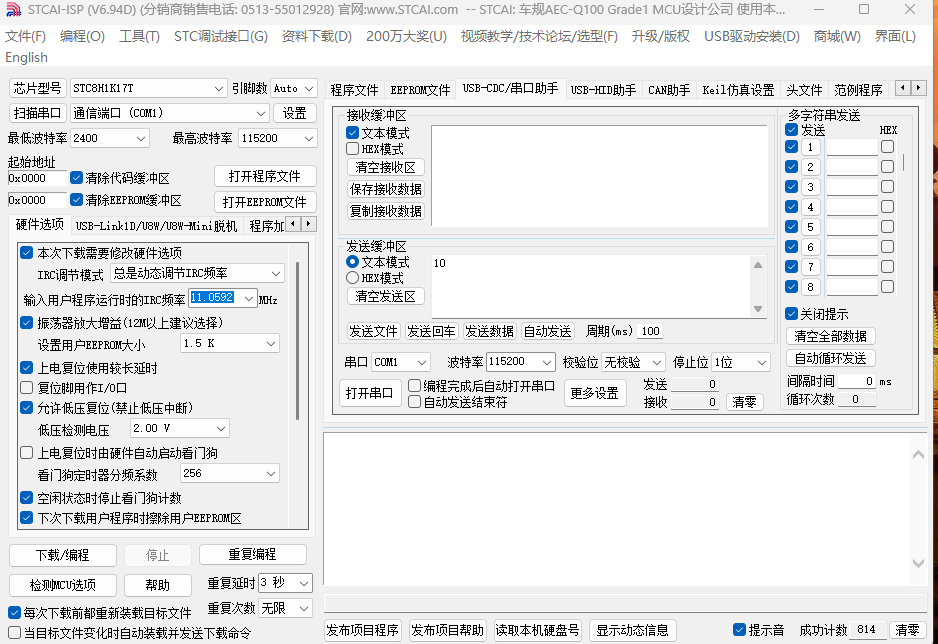The image size is (938, 644).
Task: Click the code start address 0x0000 field
Action: [x=37, y=178]
